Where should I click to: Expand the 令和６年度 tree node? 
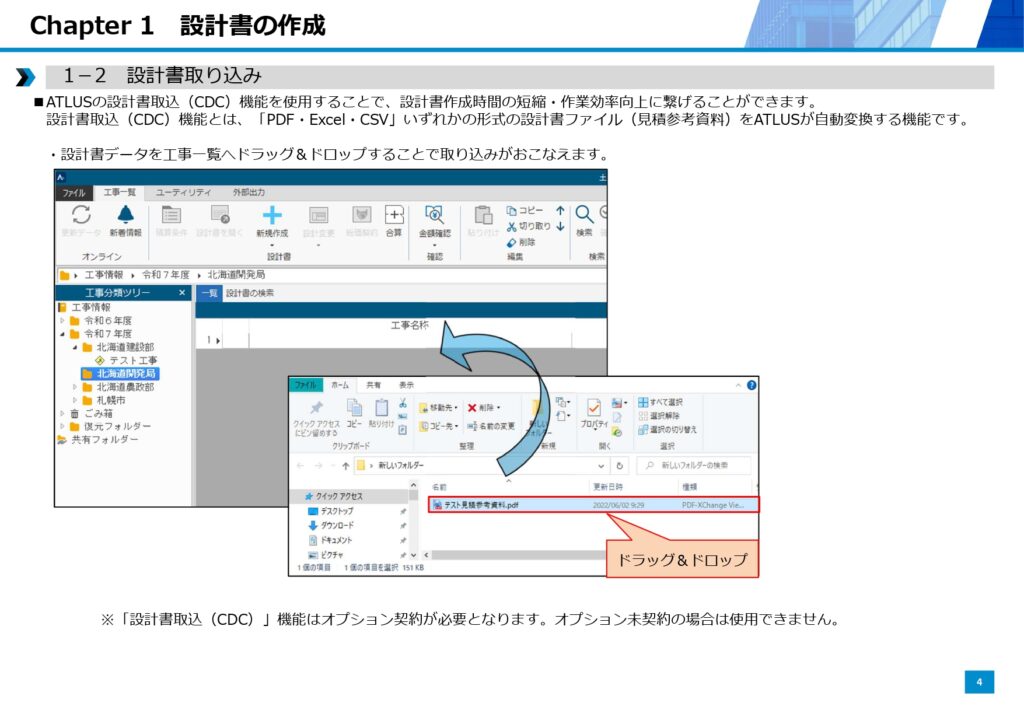(x=62, y=321)
